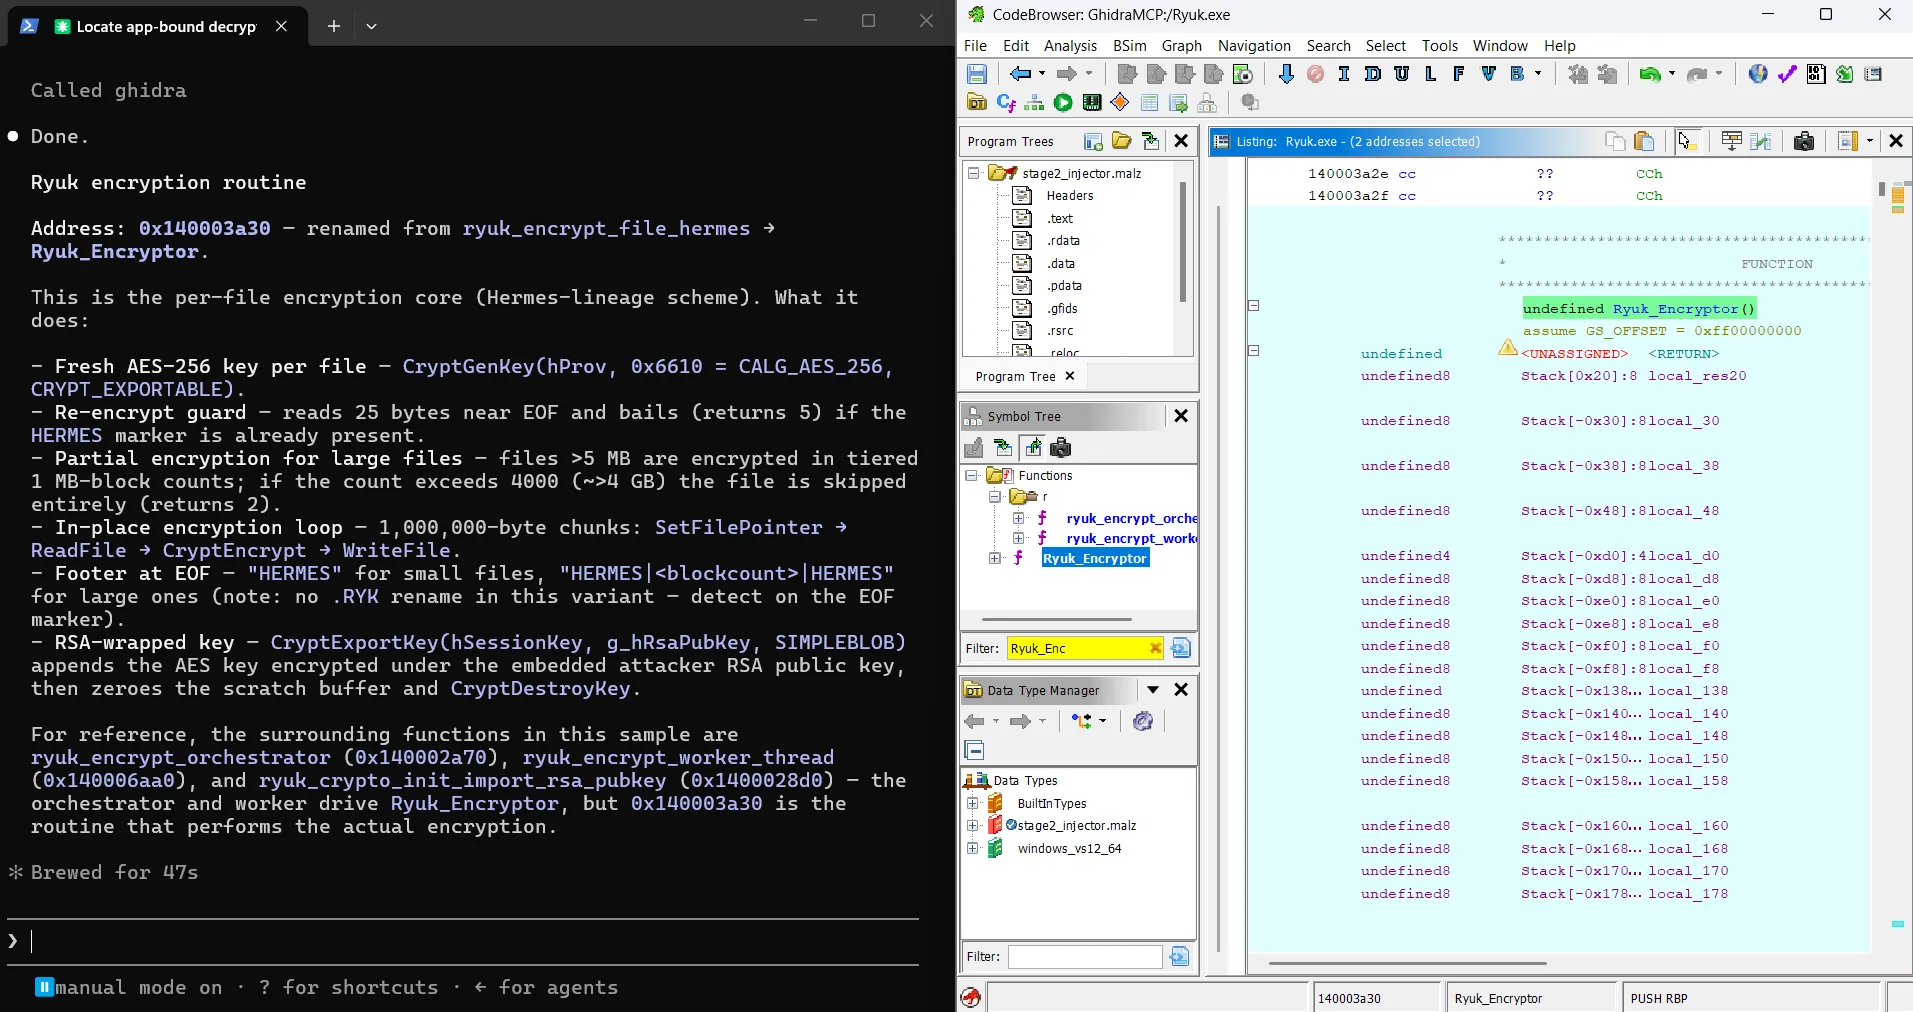Click the open folder icon in Program Trees
This screenshot has height=1012, width=1913.
tap(1122, 141)
